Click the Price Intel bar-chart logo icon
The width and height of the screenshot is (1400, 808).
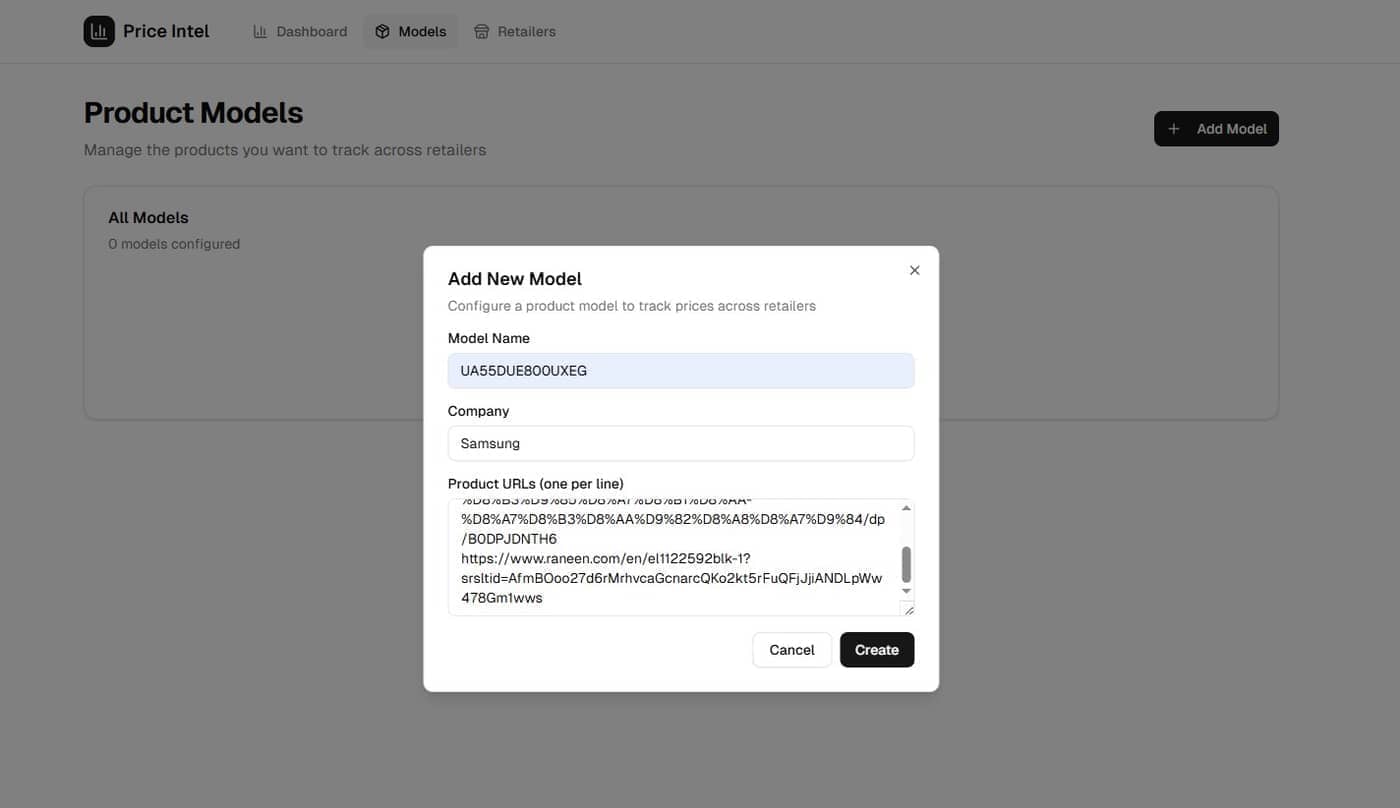coord(98,30)
